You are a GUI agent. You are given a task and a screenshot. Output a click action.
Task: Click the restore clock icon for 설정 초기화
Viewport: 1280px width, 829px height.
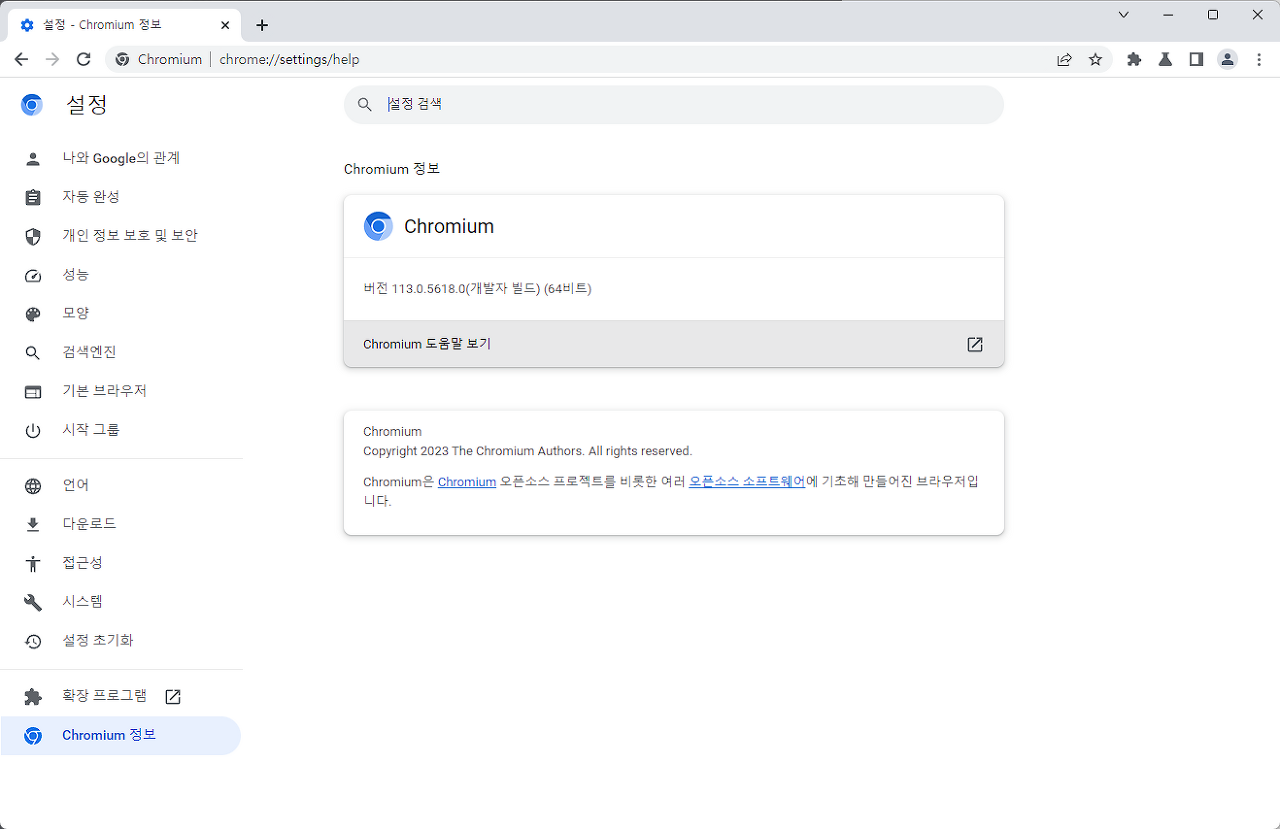point(33,641)
